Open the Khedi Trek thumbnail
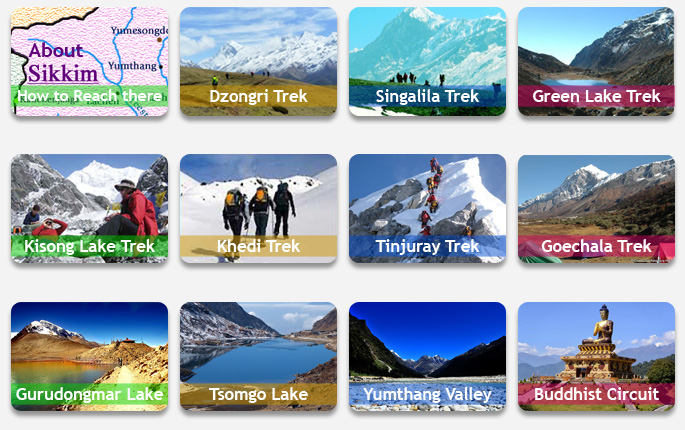Screen dimensions: 685x430 coord(258,208)
